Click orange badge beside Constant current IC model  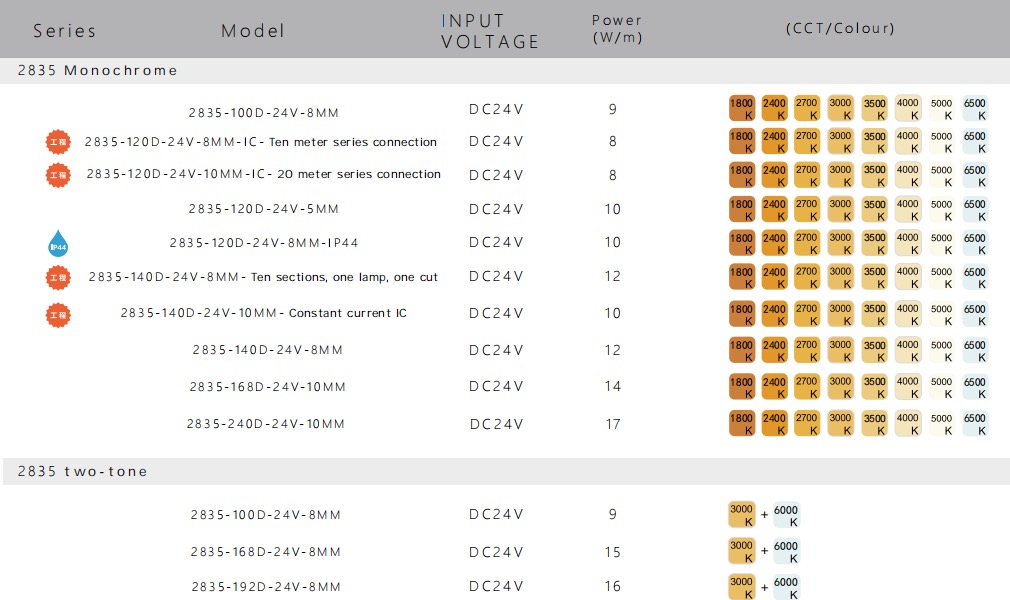point(58,314)
